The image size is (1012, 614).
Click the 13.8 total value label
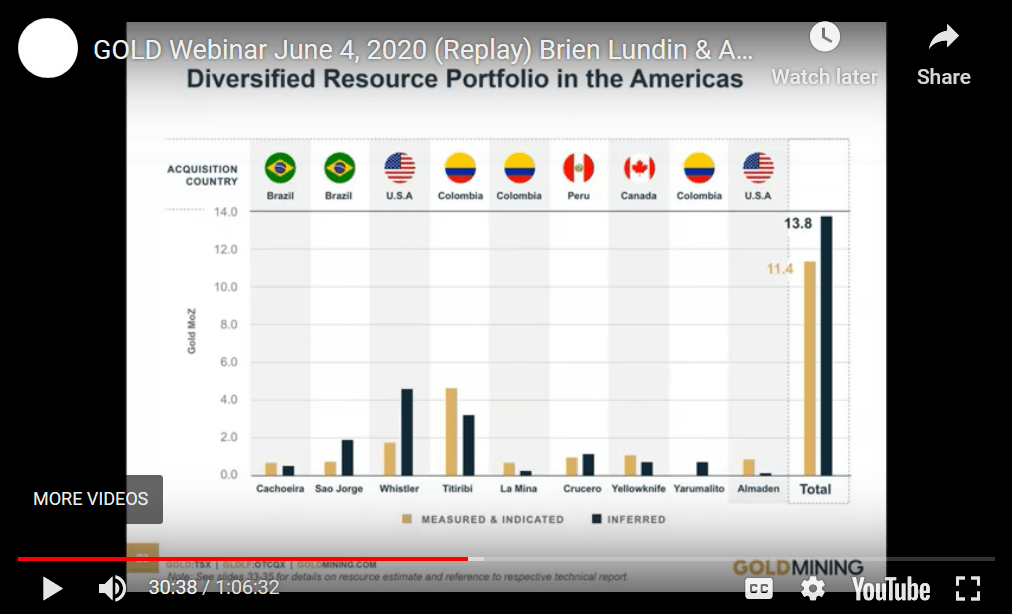[798, 223]
